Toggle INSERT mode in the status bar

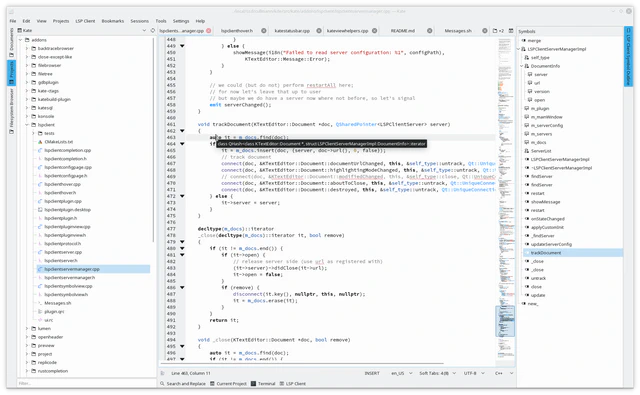pyautogui.click(x=372, y=373)
